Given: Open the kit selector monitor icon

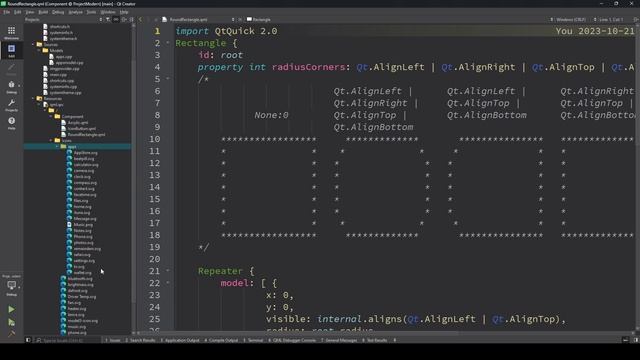Looking at the screenshot, I should [x=11, y=287].
